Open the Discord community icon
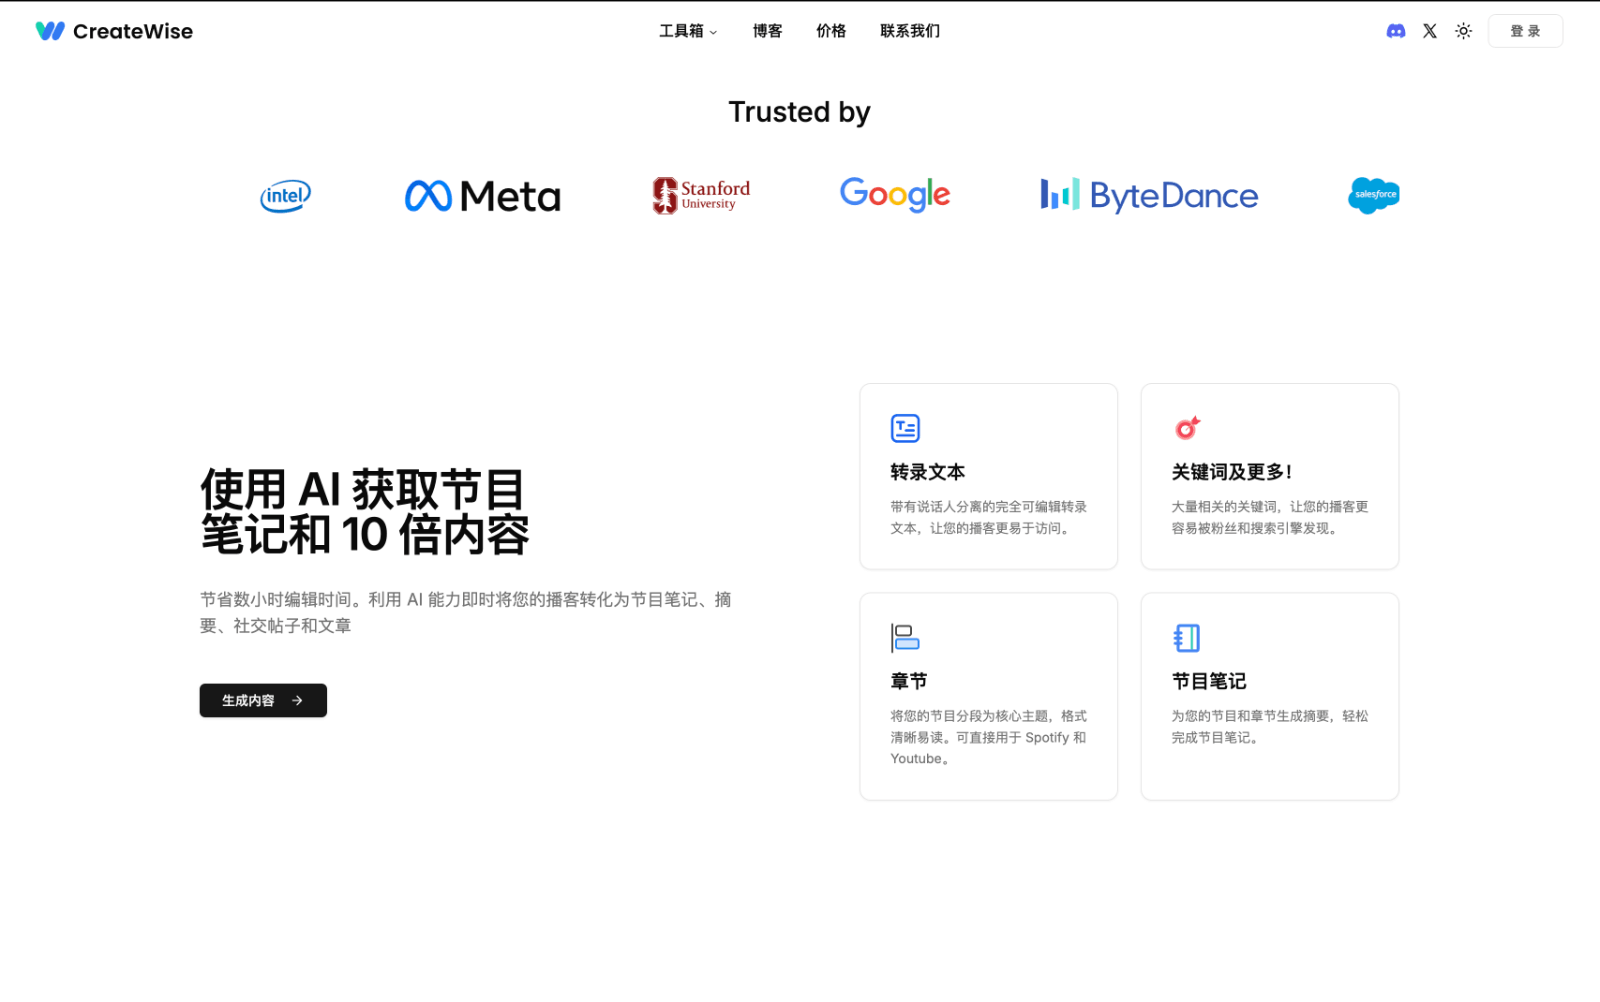 pos(1396,31)
